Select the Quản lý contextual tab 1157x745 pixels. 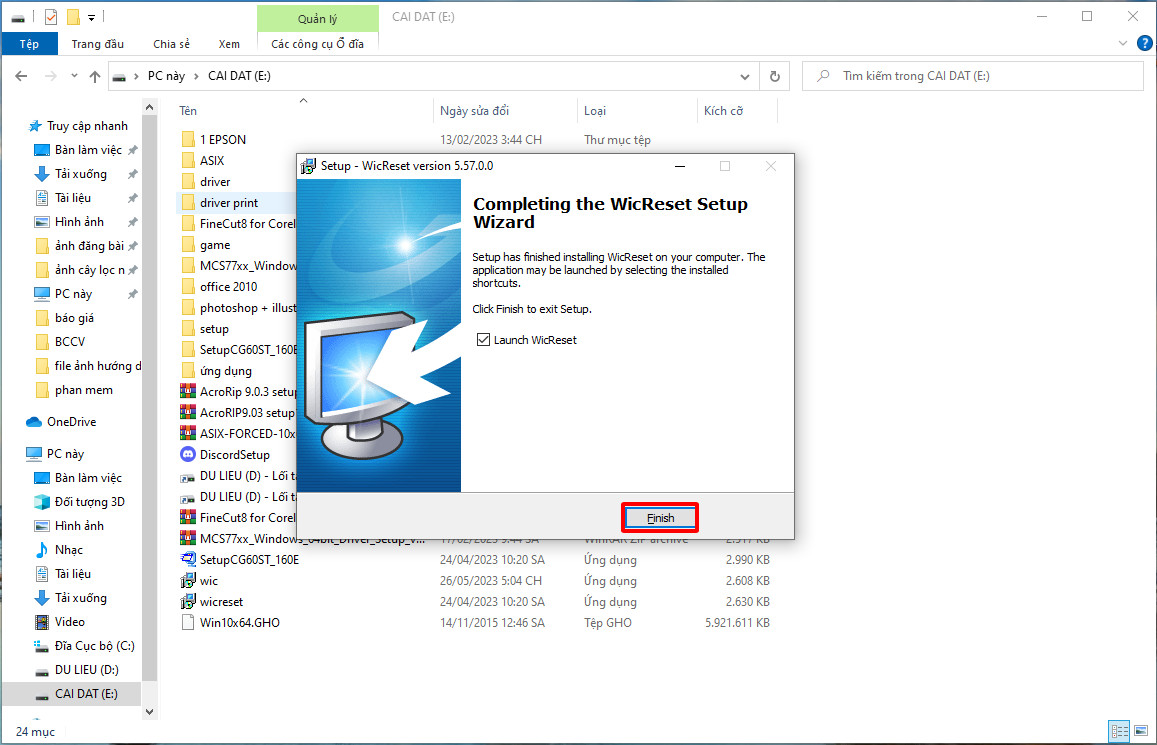317,18
